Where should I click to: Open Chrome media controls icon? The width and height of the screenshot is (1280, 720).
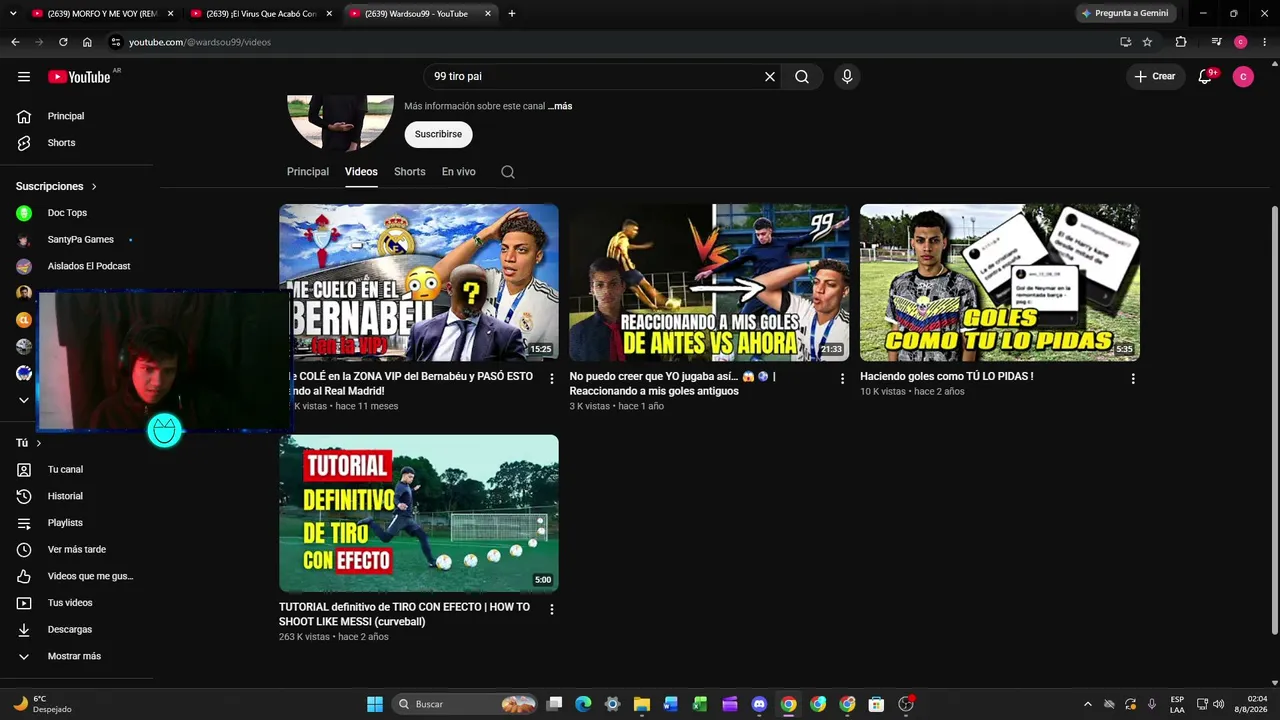pos(1216,42)
